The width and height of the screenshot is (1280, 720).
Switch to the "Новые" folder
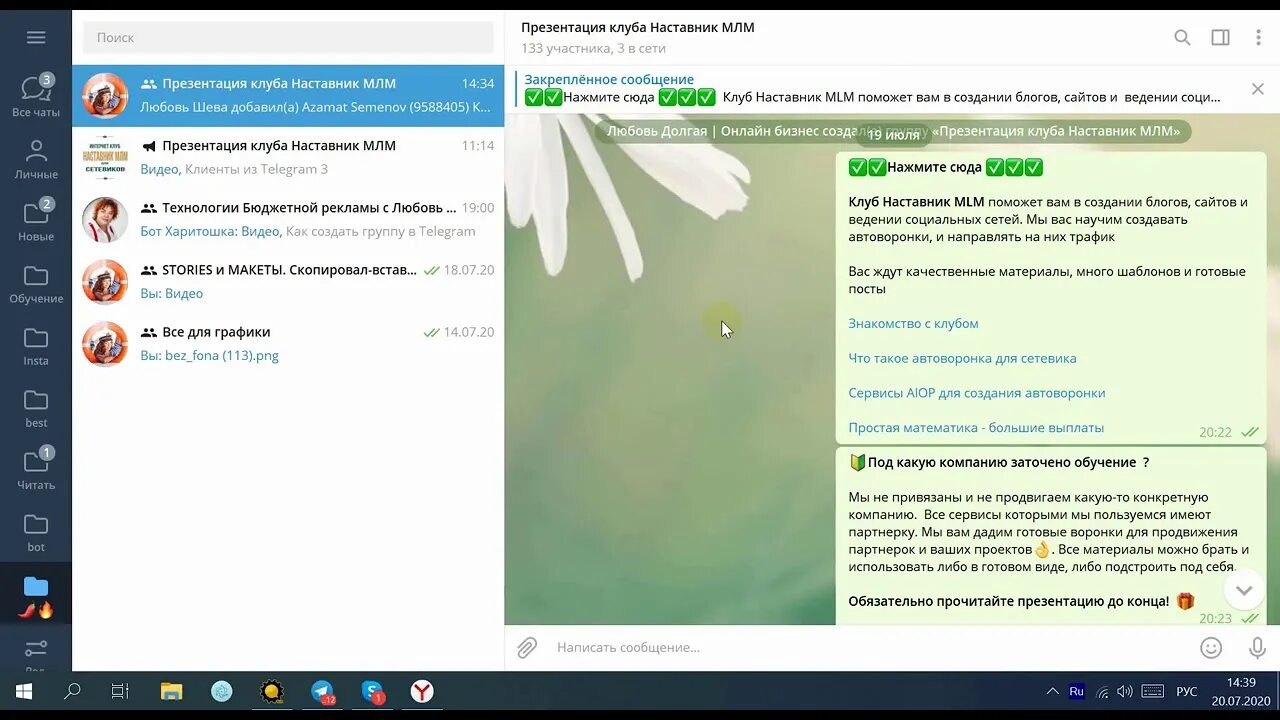coord(36,221)
